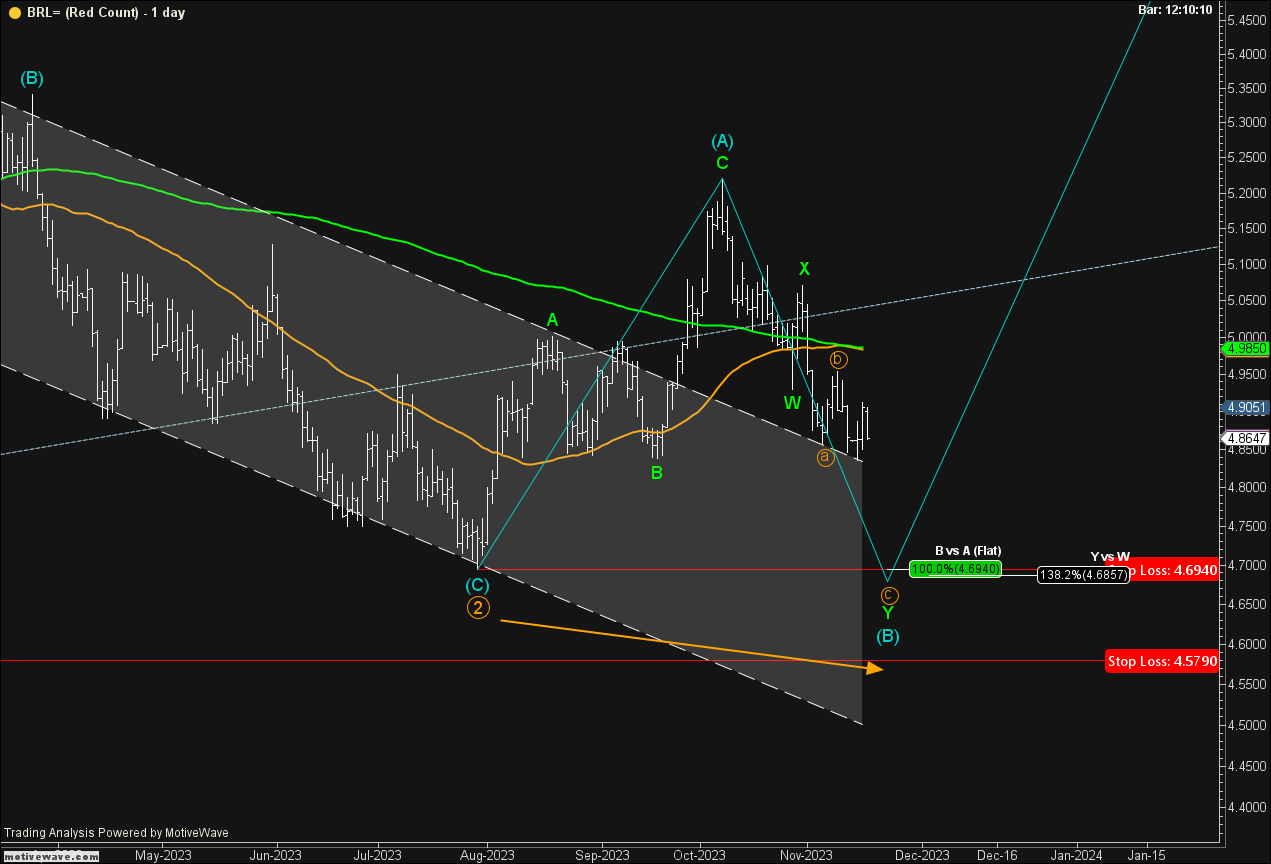Select orange circled c wave label above Y
This screenshot has width=1271, height=864.
click(890, 595)
